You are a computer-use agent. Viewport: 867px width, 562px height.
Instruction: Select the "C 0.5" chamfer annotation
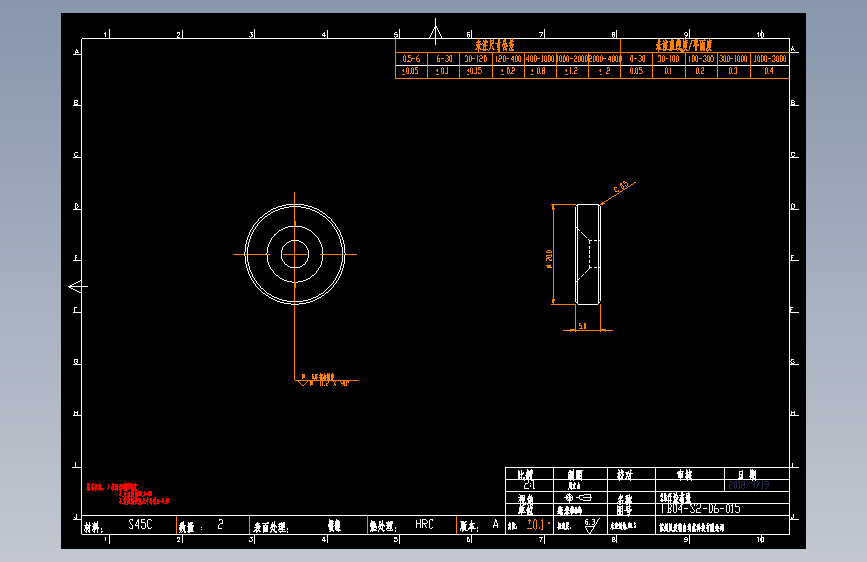click(x=621, y=186)
